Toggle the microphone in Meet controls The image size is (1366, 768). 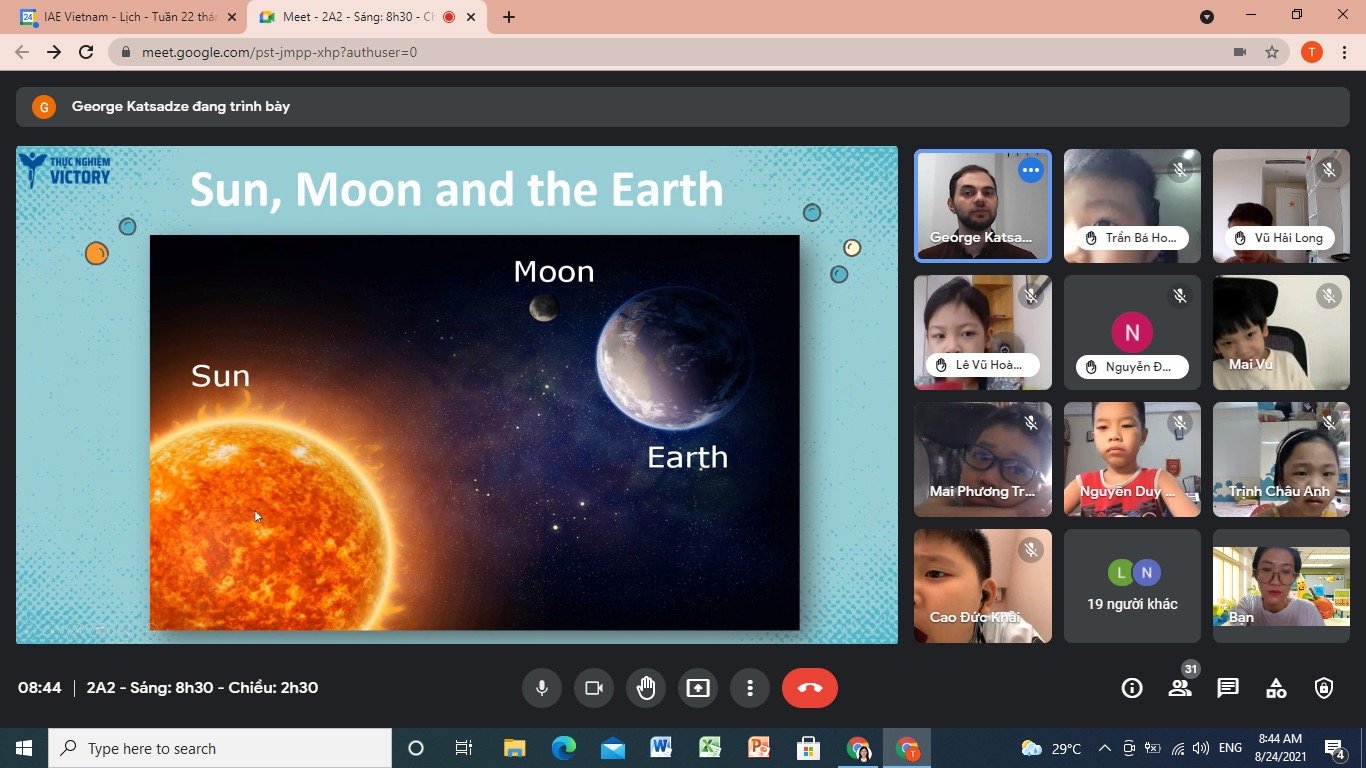click(541, 688)
